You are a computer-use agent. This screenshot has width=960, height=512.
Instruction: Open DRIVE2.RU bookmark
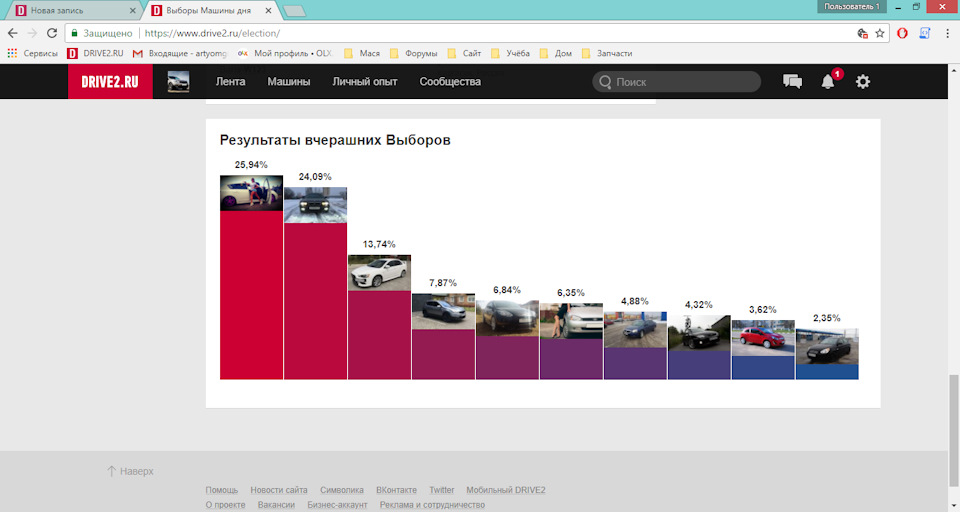point(96,53)
